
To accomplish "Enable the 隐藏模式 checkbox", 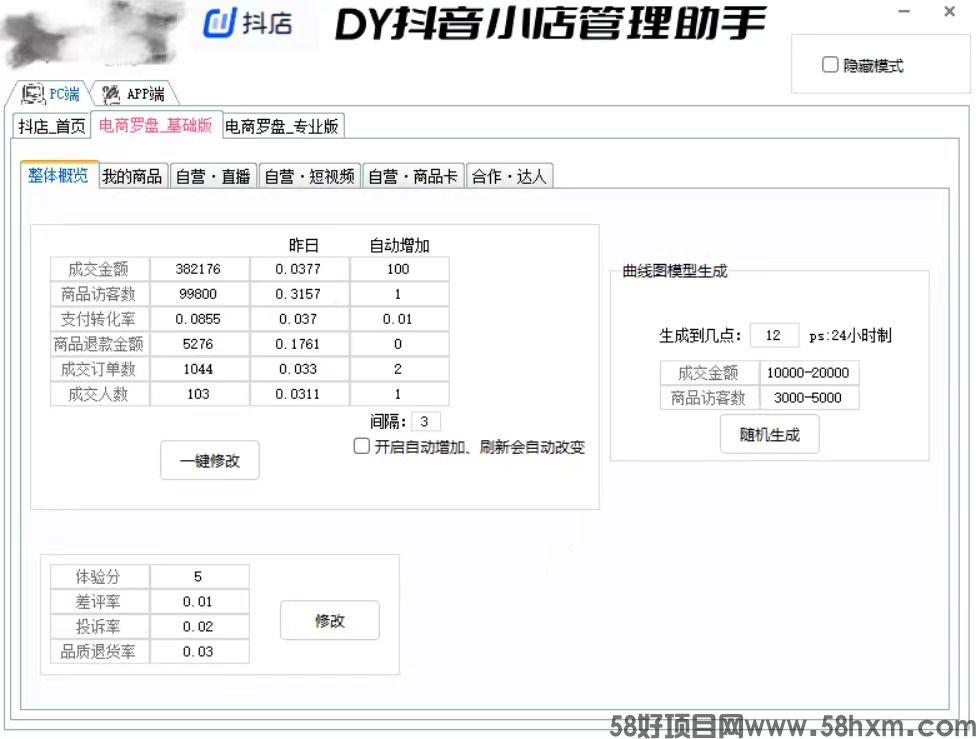I will (830, 65).
